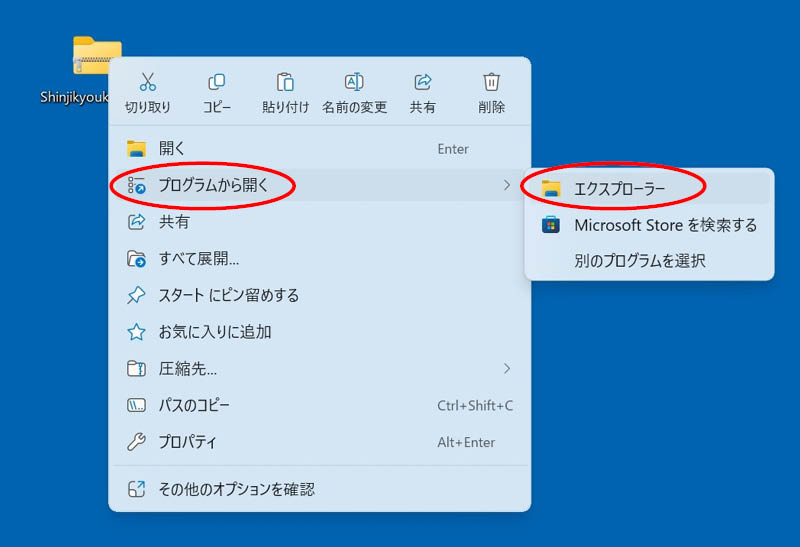Choose スタート にピン留めする
The width and height of the screenshot is (800, 547).
coord(319,295)
